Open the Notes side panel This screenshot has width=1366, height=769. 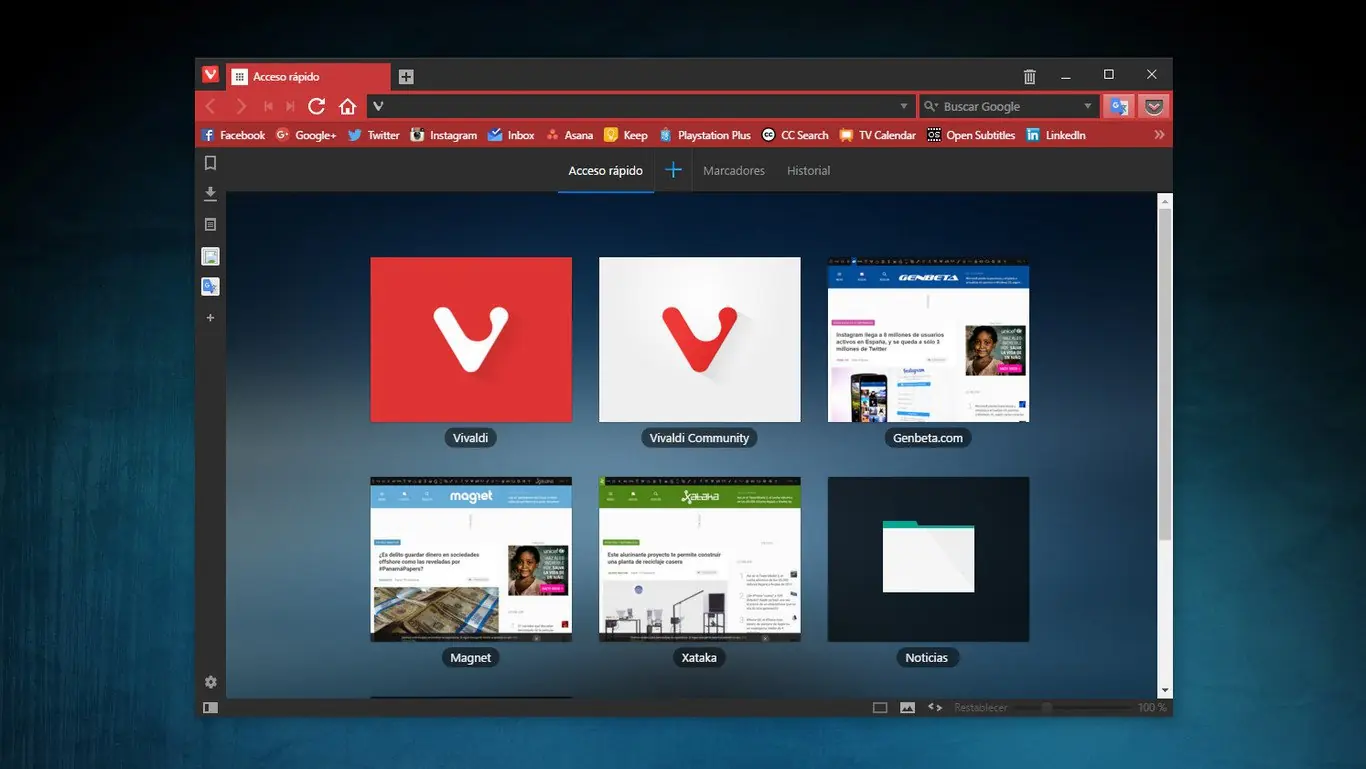point(210,225)
